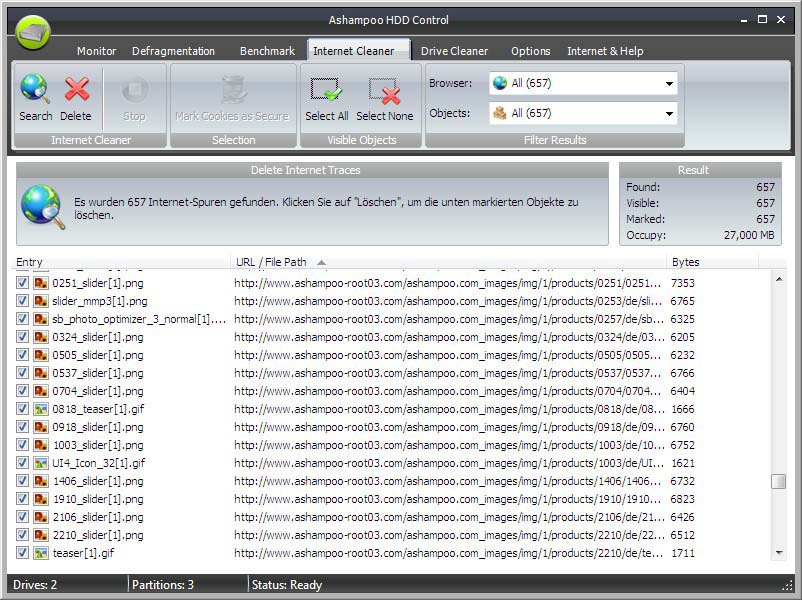
Task: Switch to the Drive Cleaner tab
Action: pyautogui.click(x=454, y=51)
